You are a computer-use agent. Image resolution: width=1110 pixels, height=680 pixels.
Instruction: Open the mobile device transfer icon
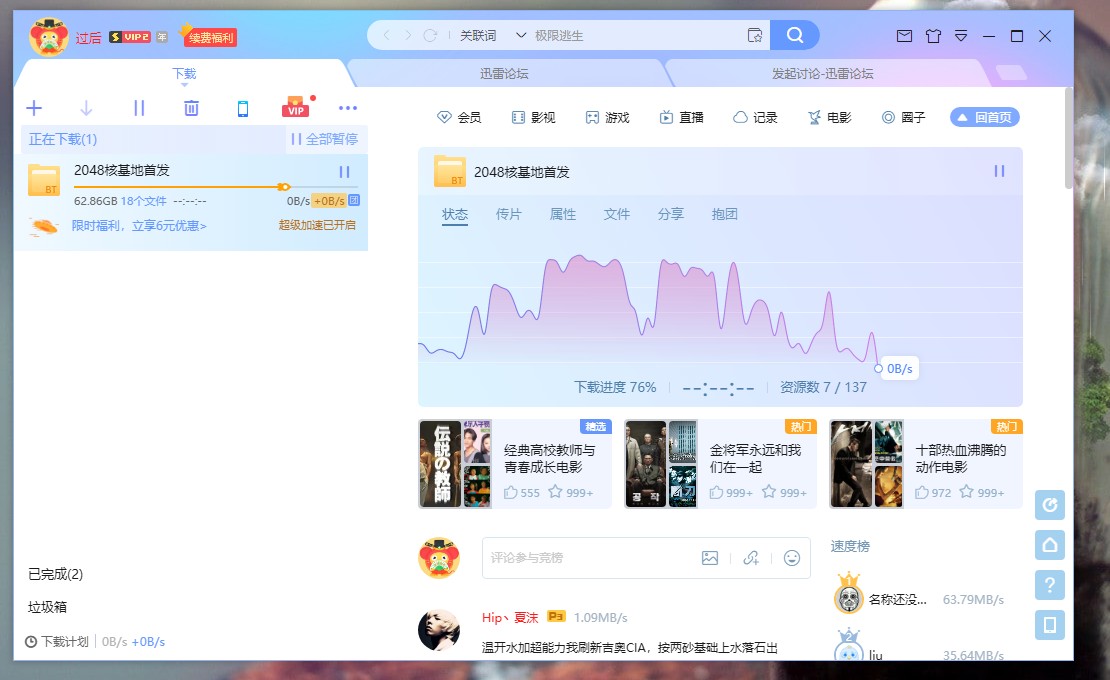point(243,107)
